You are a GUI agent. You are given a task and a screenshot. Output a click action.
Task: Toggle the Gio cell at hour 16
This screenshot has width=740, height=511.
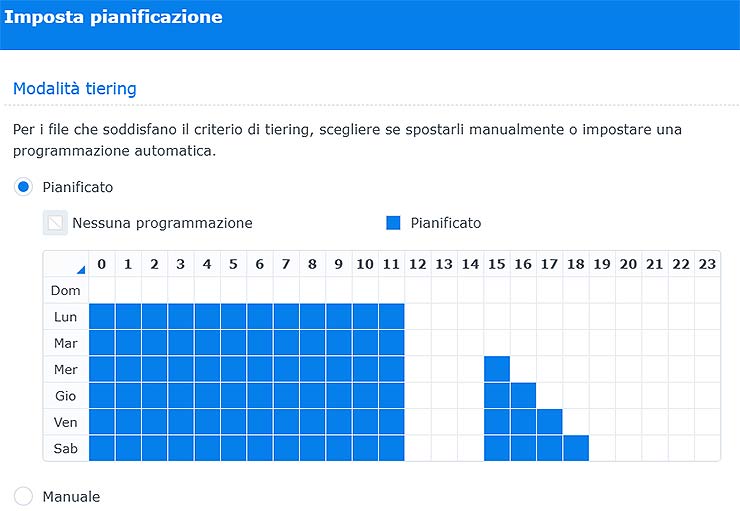tap(523, 396)
